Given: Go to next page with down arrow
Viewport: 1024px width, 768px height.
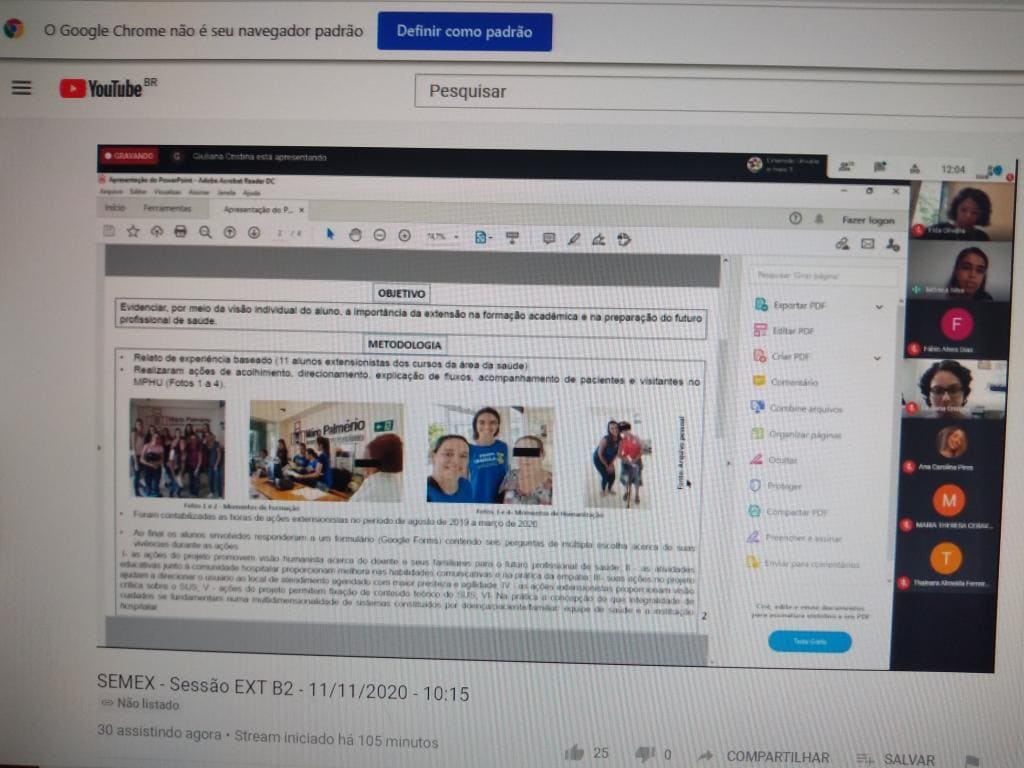Looking at the screenshot, I should pos(254,232).
